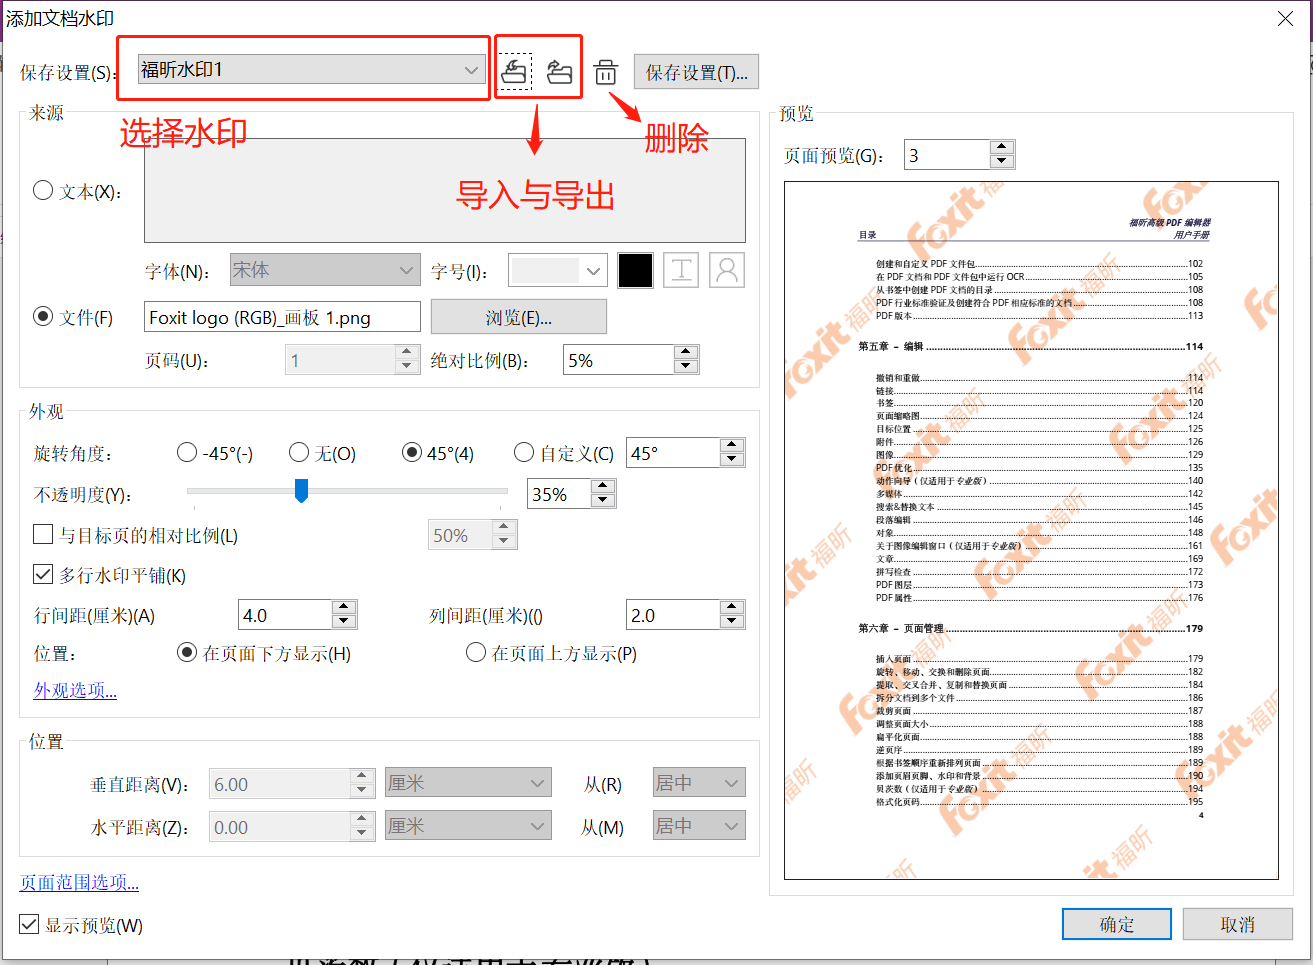Increase custom rotation angle with up arrow
Screen dimensions: 1313x965
coord(733,445)
